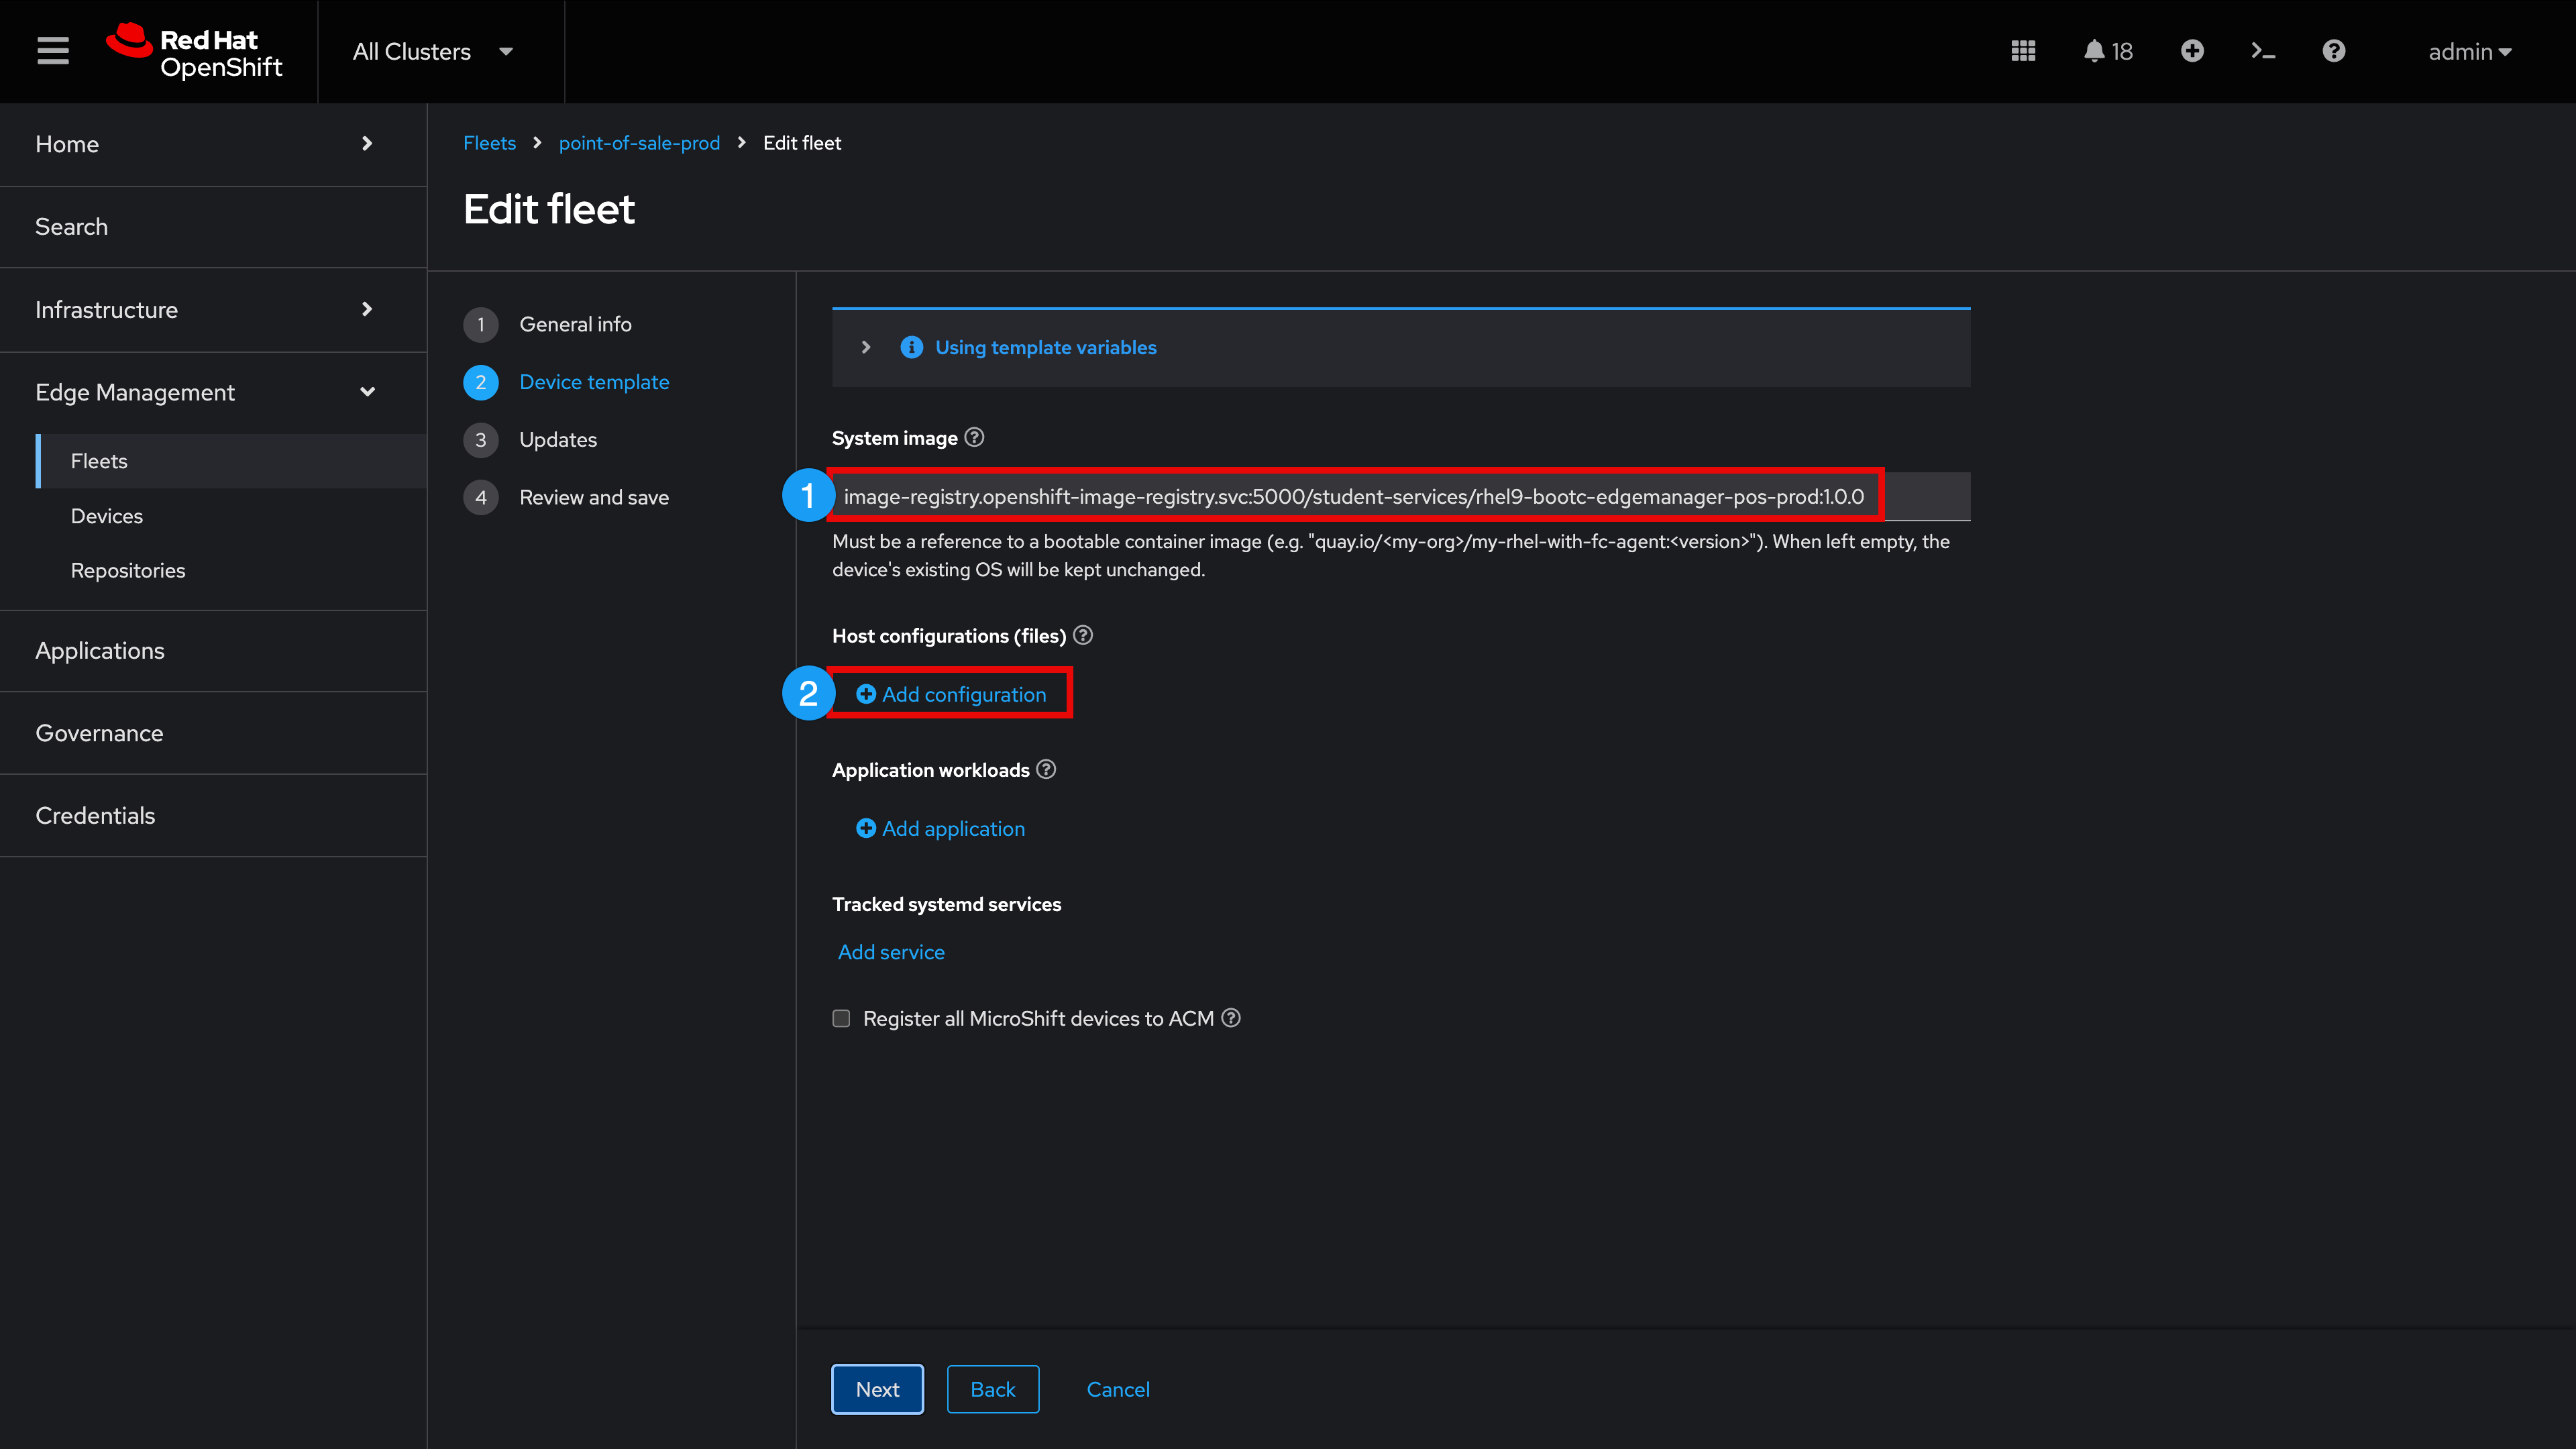The width and height of the screenshot is (2576, 1449).
Task: Click Add configuration
Action: pos(951,694)
